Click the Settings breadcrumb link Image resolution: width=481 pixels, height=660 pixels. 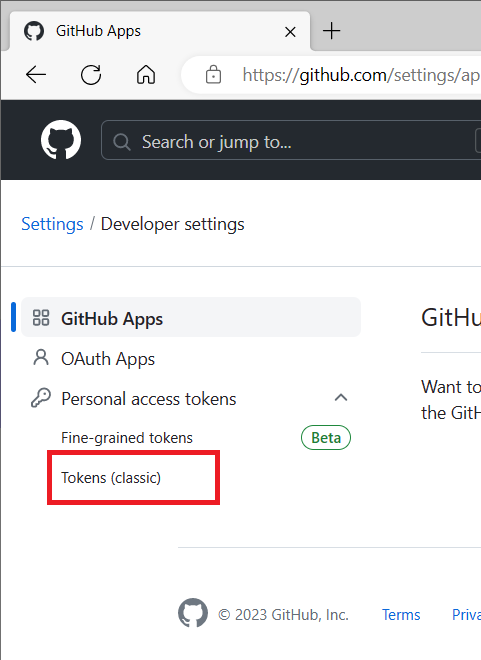(x=52, y=224)
